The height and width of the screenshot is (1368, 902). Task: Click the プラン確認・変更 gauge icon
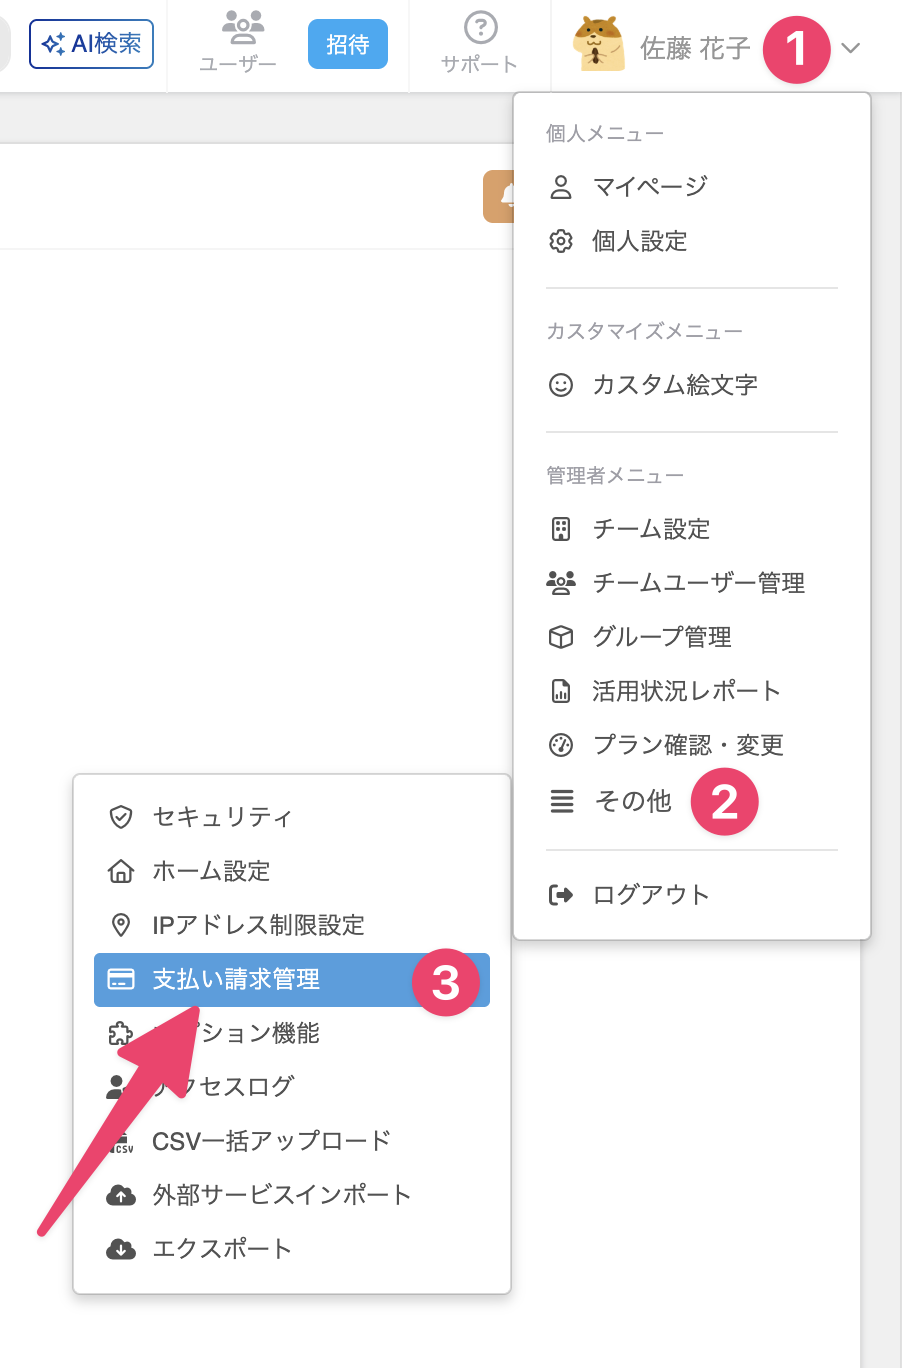tap(561, 745)
